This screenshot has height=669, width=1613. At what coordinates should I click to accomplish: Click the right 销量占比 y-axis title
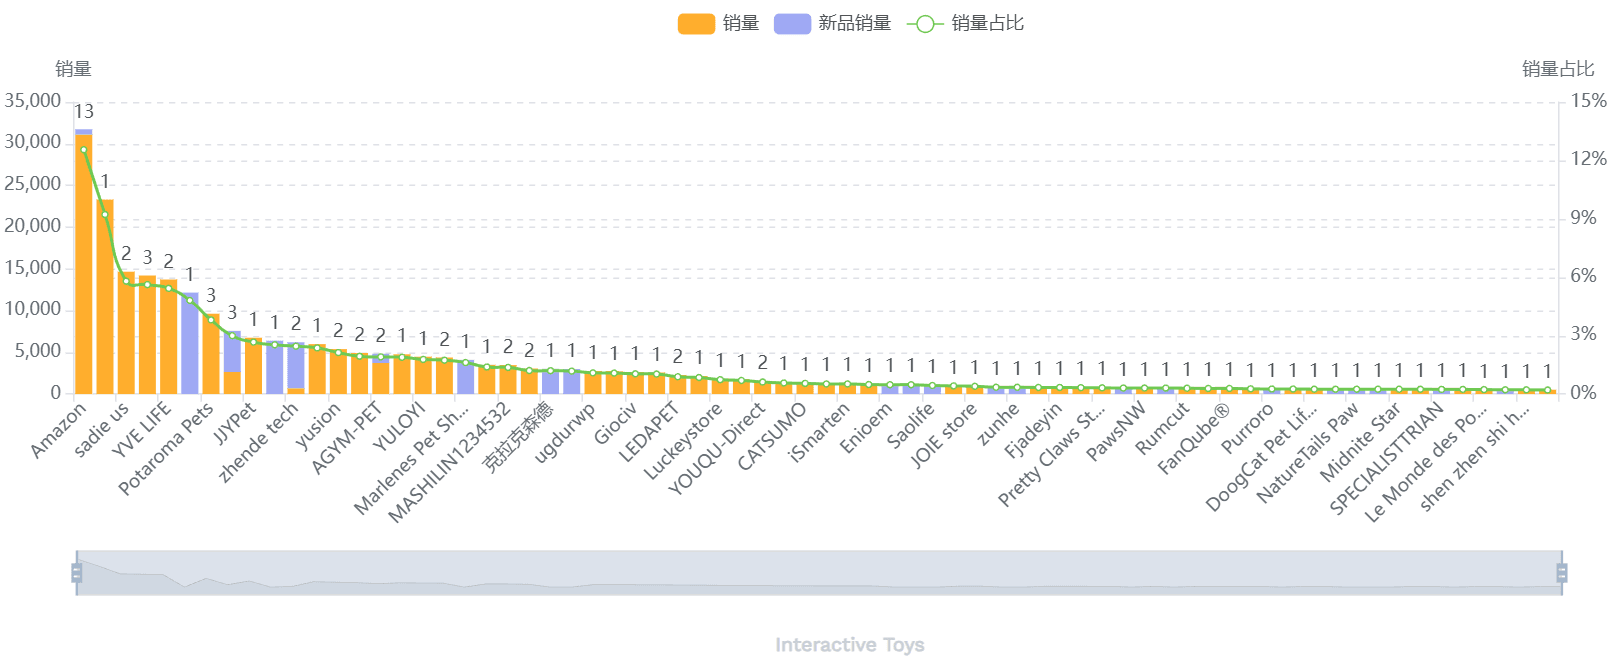(1557, 69)
